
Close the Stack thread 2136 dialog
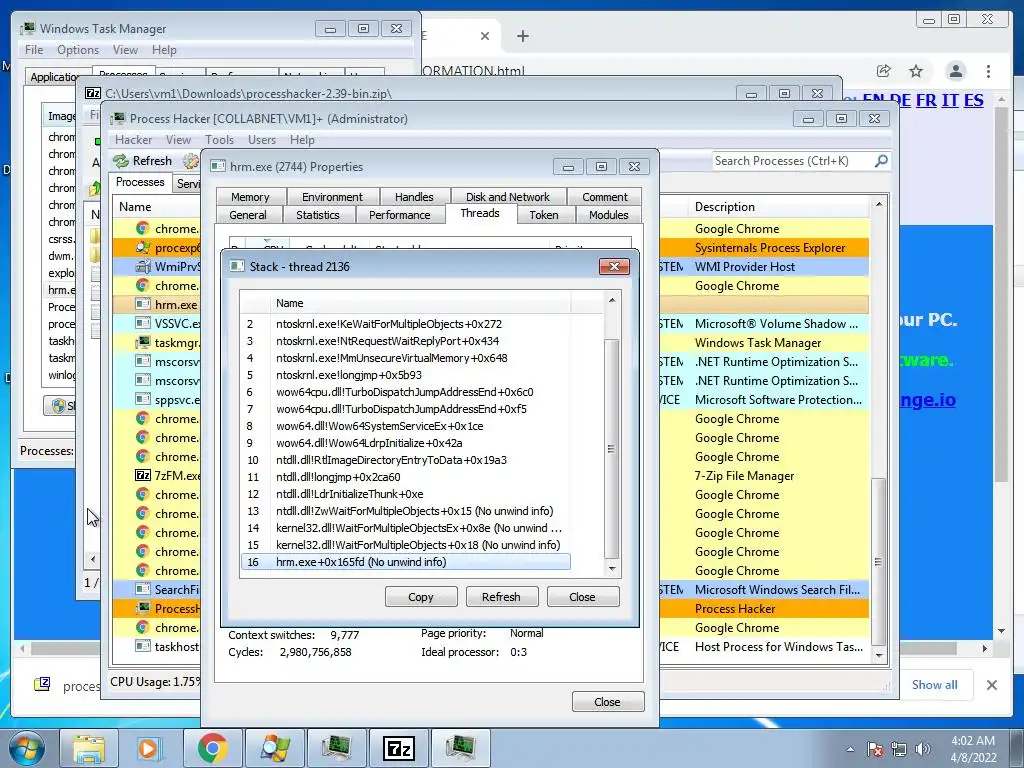pos(614,266)
